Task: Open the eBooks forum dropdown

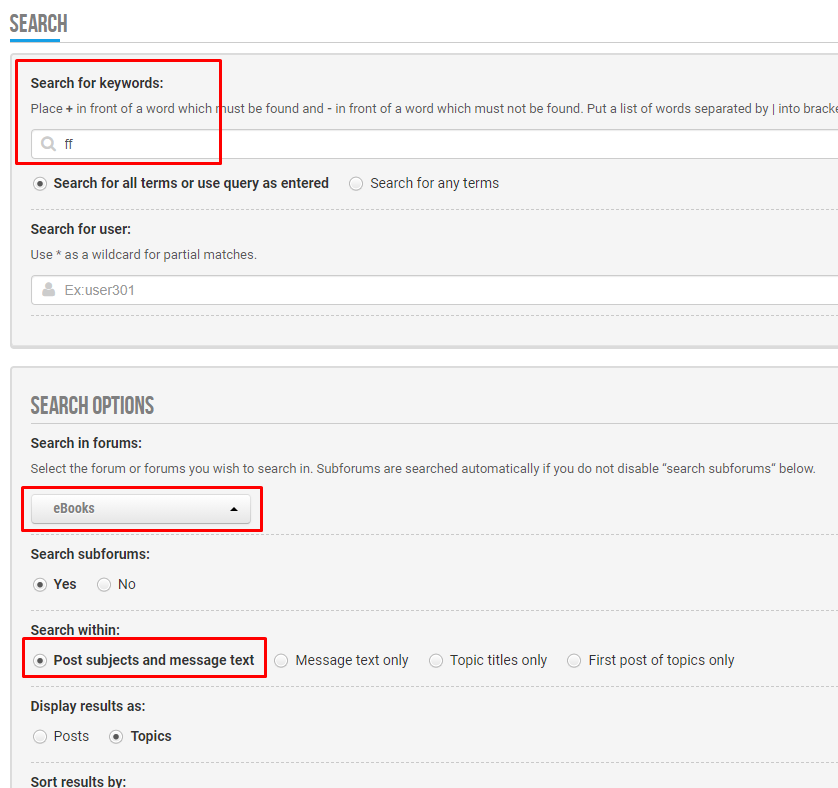Action: [x=141, y=509]
